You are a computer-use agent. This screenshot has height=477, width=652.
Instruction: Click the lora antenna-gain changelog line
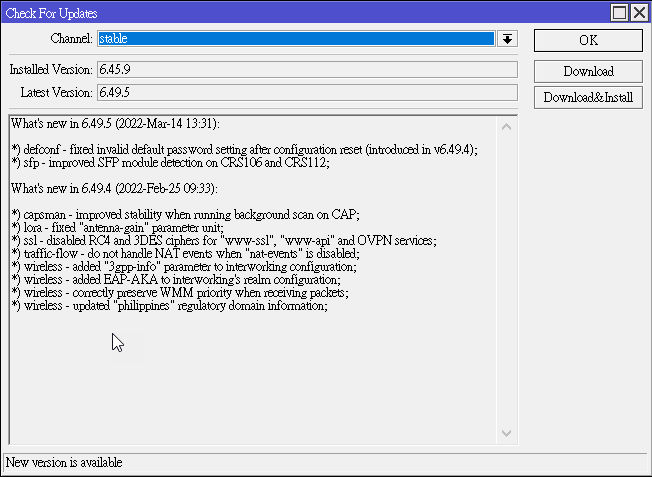click(117, 228)
